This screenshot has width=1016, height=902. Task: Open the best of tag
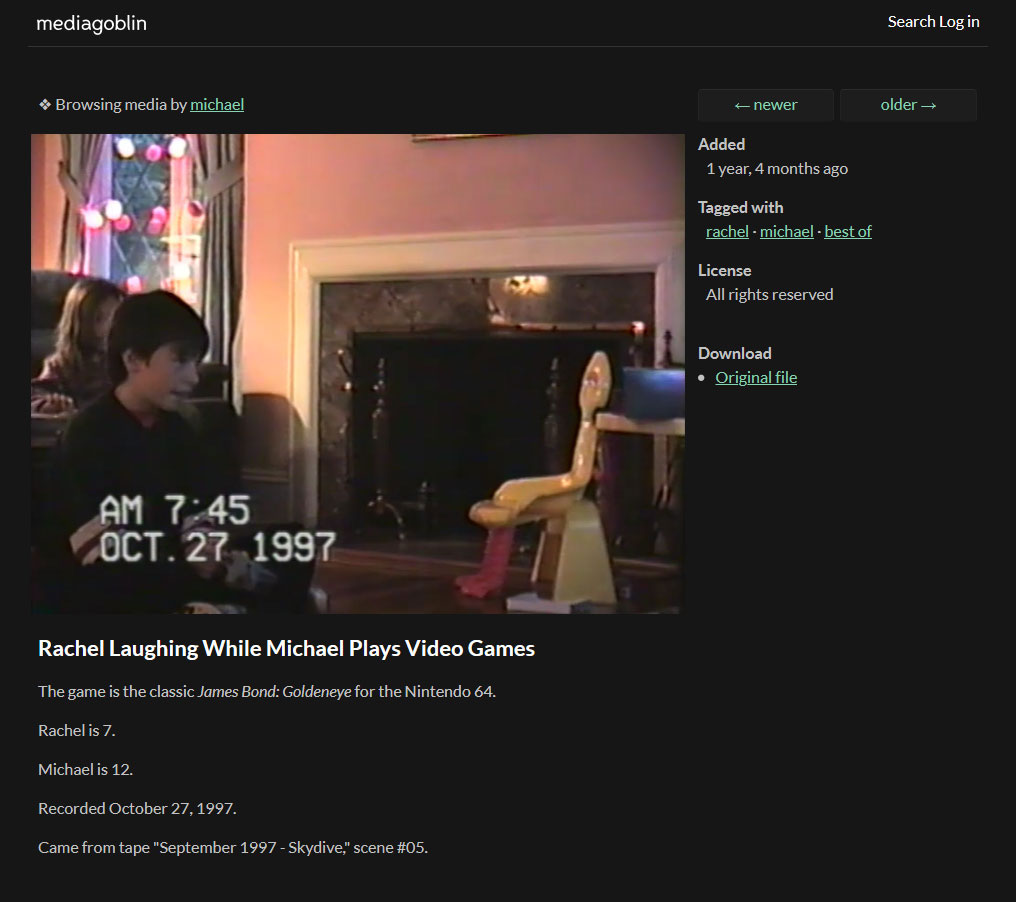847,231
